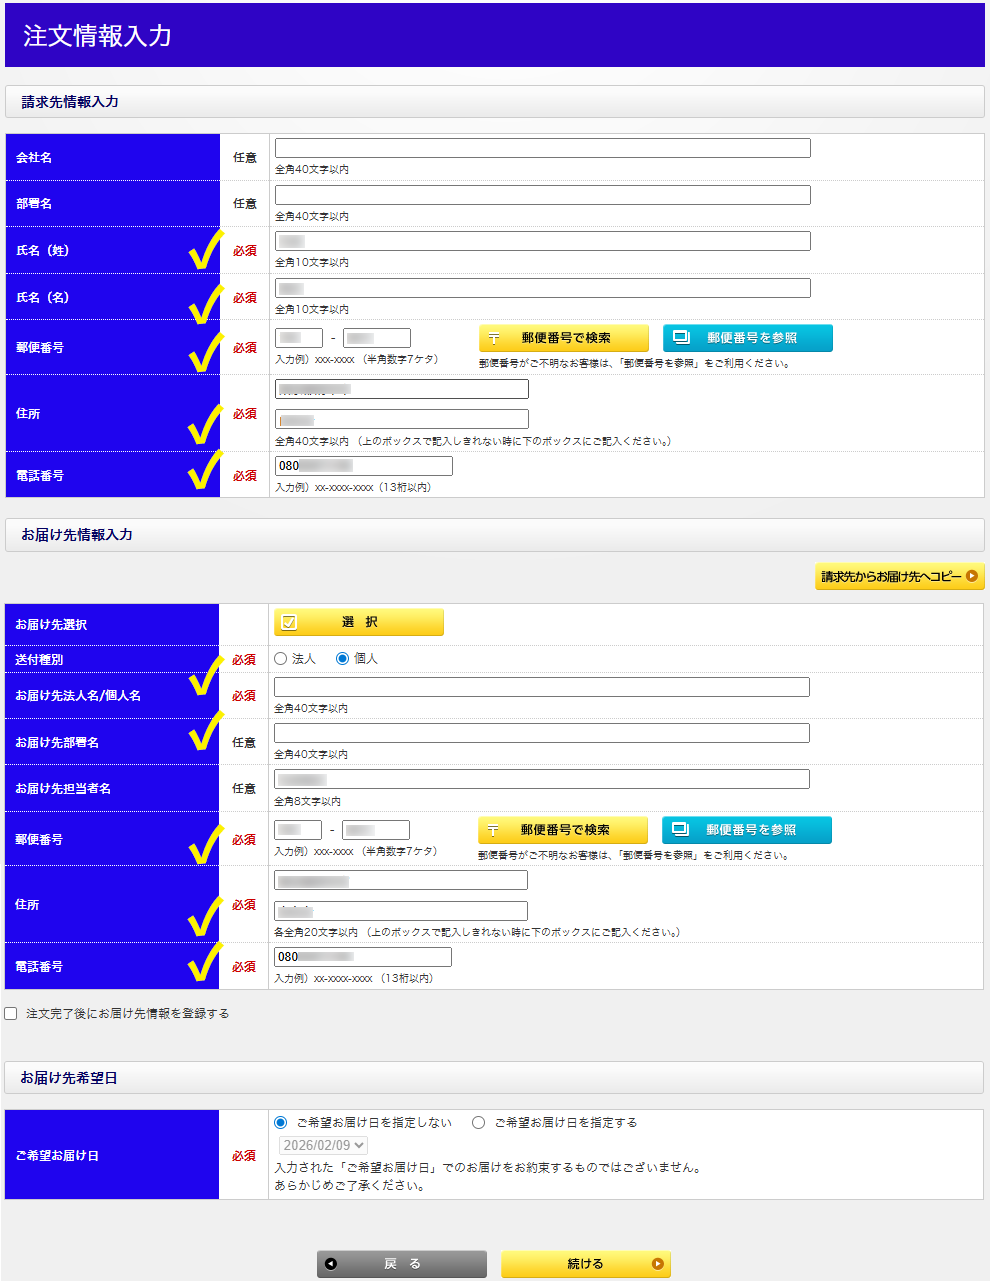Screen dimensions: 990x1281
Task: Open the delivery date dropdown
Action: click(x=323, y=1146)
